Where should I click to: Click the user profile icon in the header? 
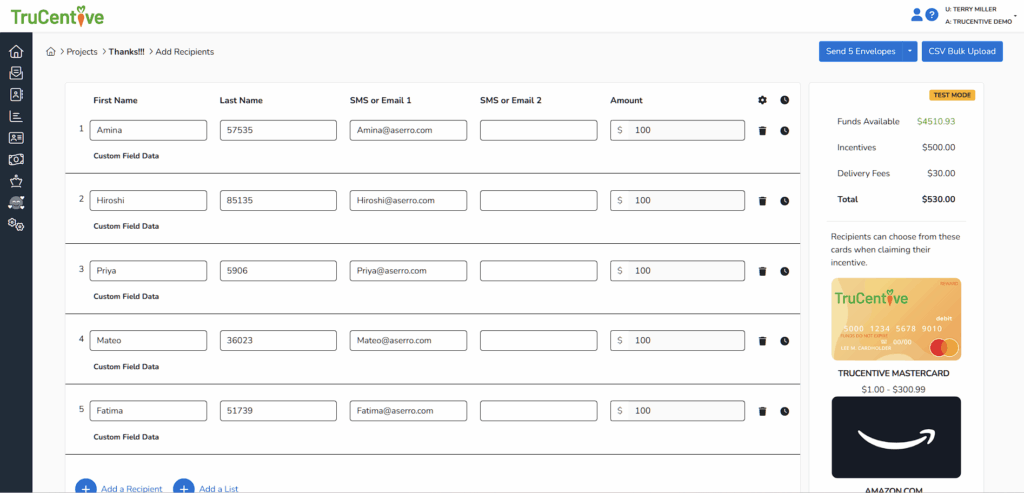pyautogui.click(x=916, y=15)
